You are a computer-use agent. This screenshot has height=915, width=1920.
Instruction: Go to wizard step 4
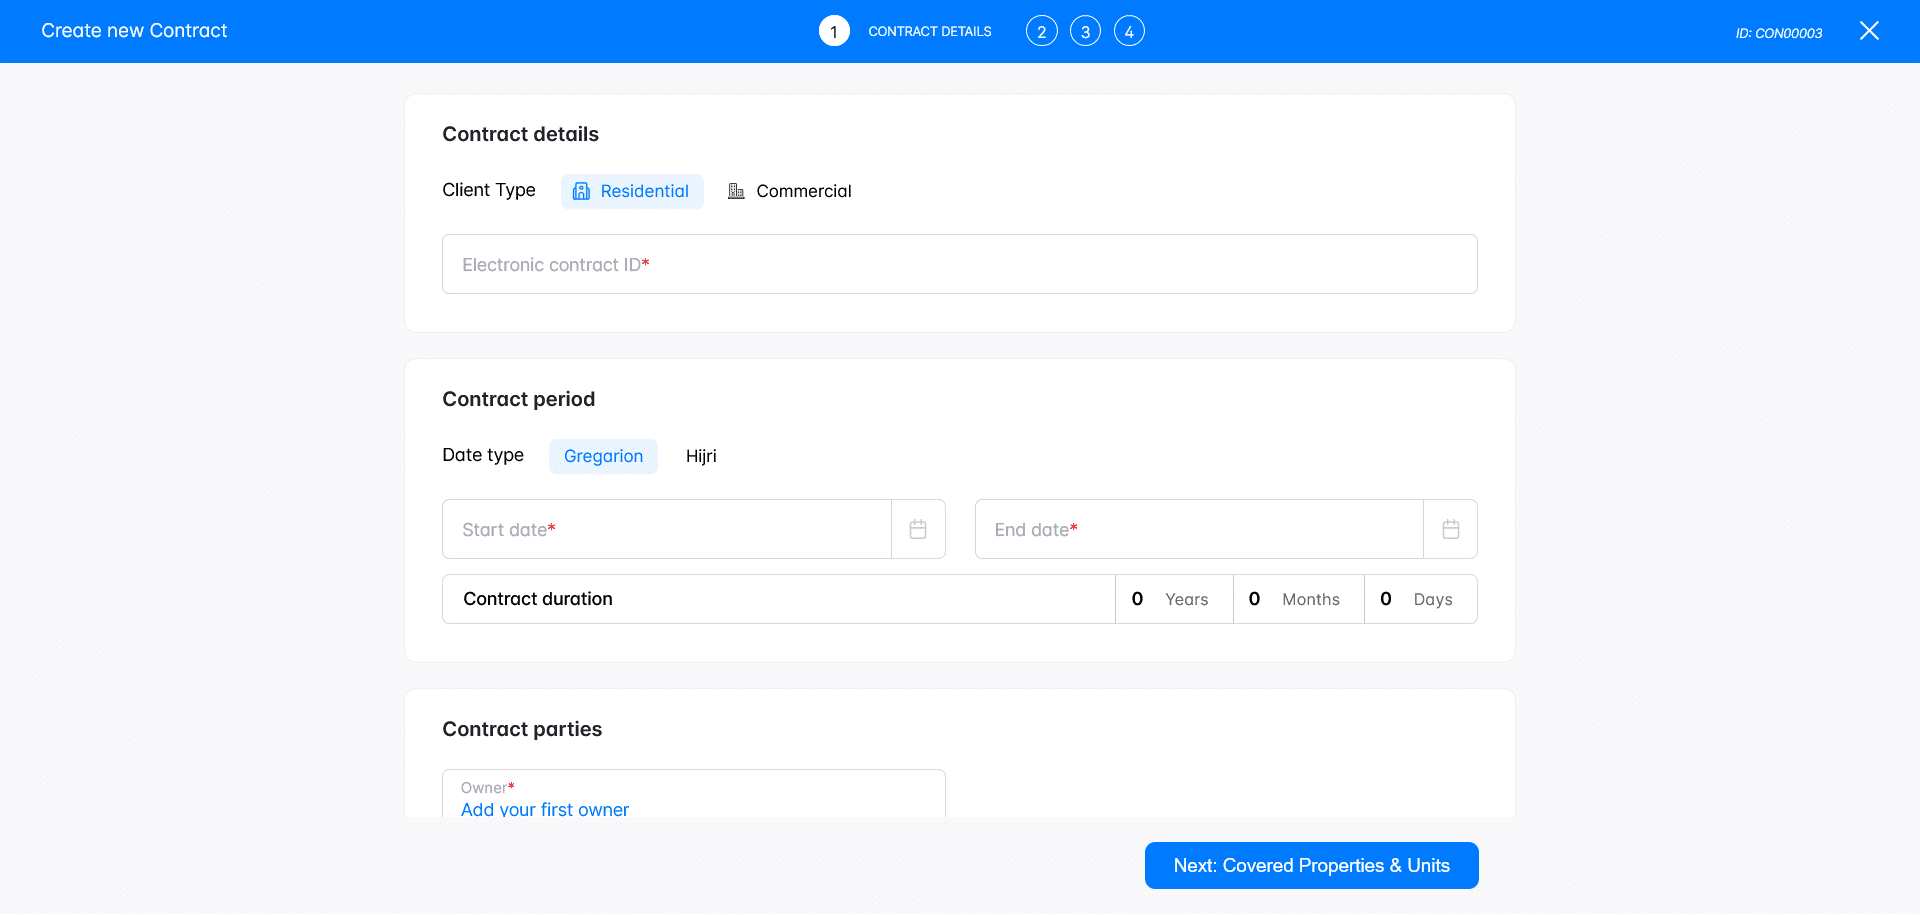click(1129, 31)
